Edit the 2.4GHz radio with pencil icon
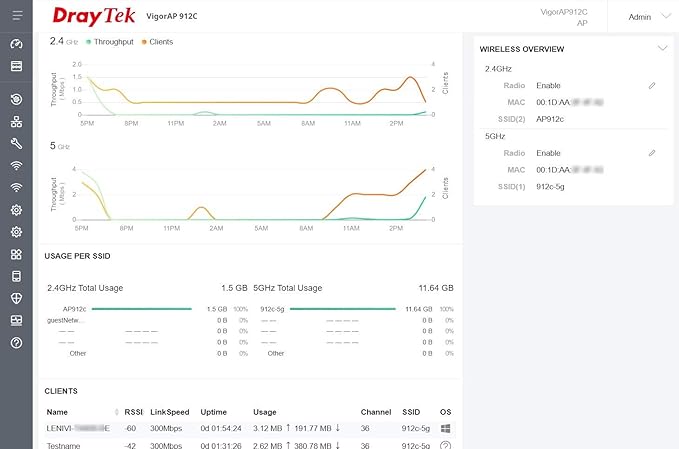This screenshot has width=679, height=449. (652, 85)
